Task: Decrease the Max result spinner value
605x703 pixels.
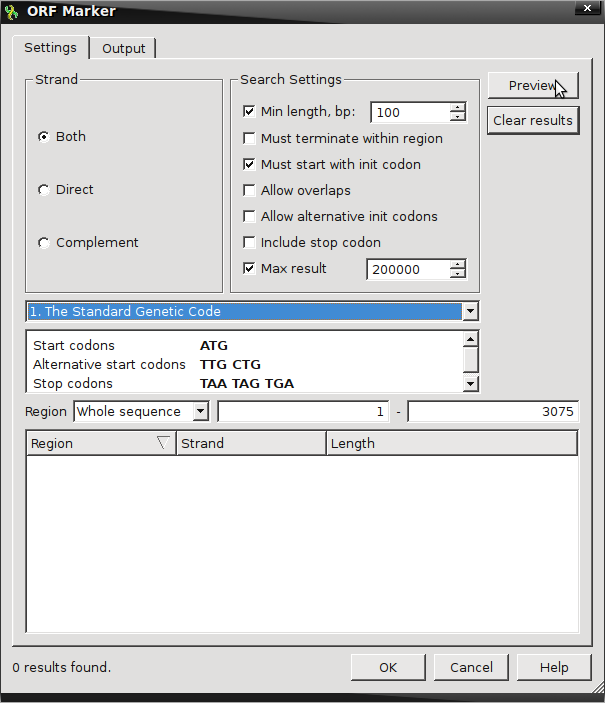Action: [x=458, y=274]
